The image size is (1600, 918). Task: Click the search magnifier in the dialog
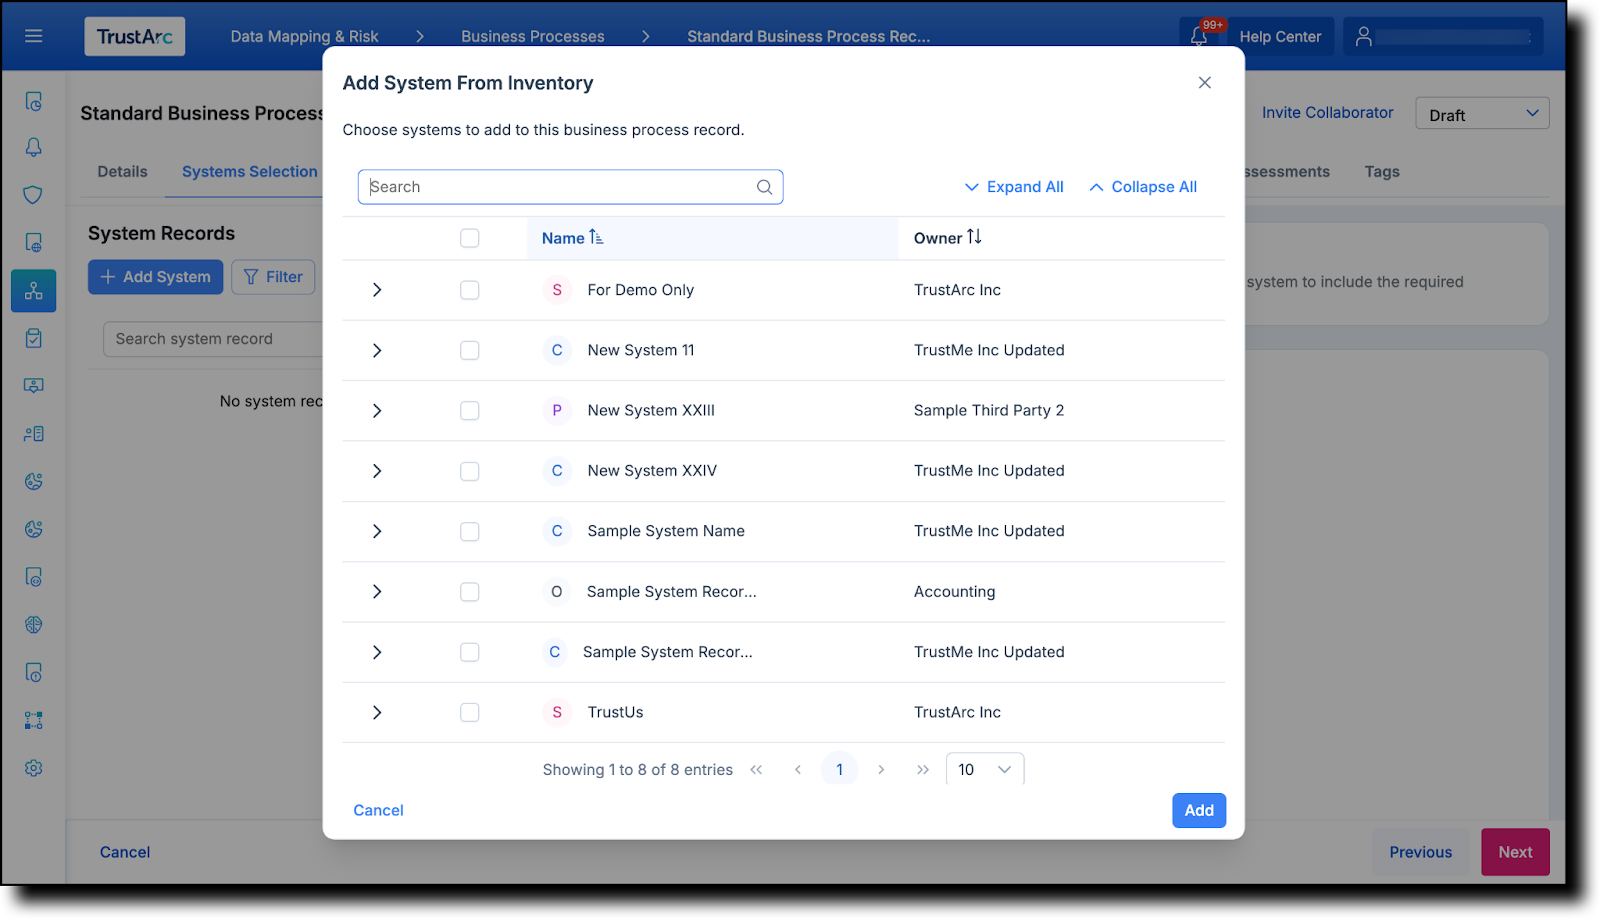pyautogui.click(x=763, y=187)
